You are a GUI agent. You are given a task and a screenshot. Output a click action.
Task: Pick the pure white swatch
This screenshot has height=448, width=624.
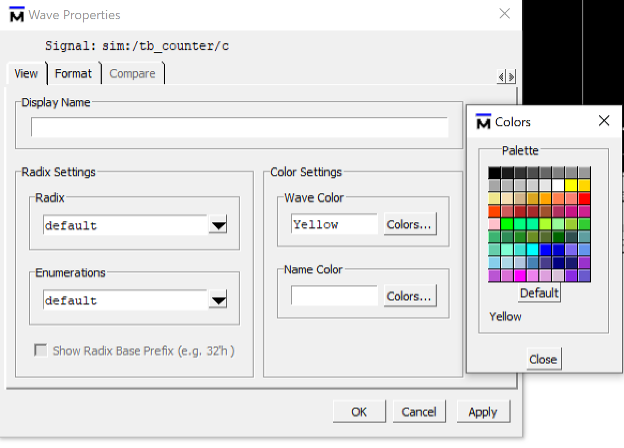point(558,185)
